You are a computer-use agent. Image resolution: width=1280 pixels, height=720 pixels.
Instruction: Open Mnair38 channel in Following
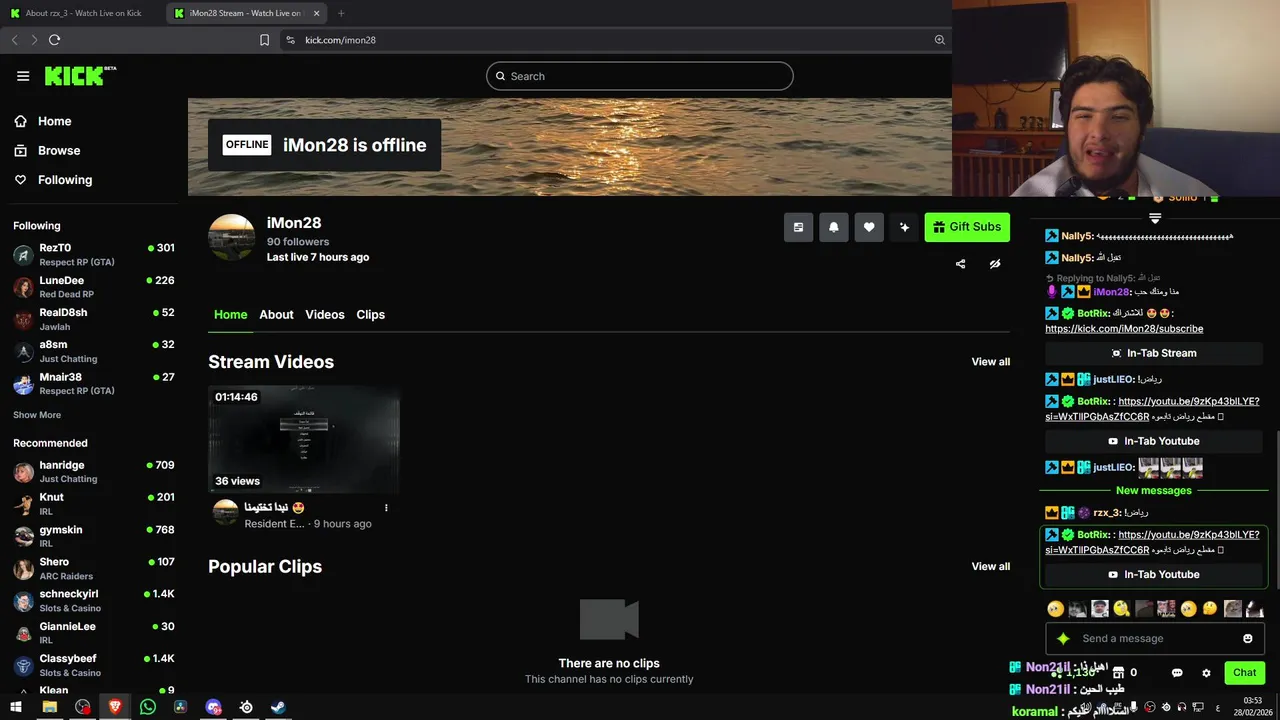(94, 384)
